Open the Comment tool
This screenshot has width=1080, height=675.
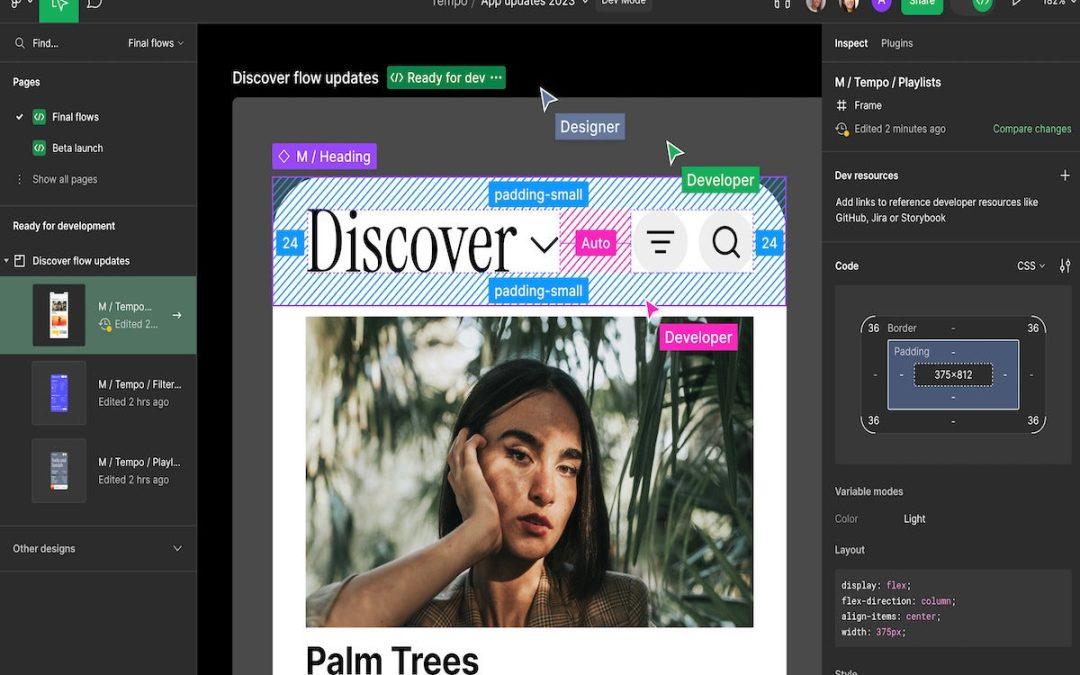point(94,4)
